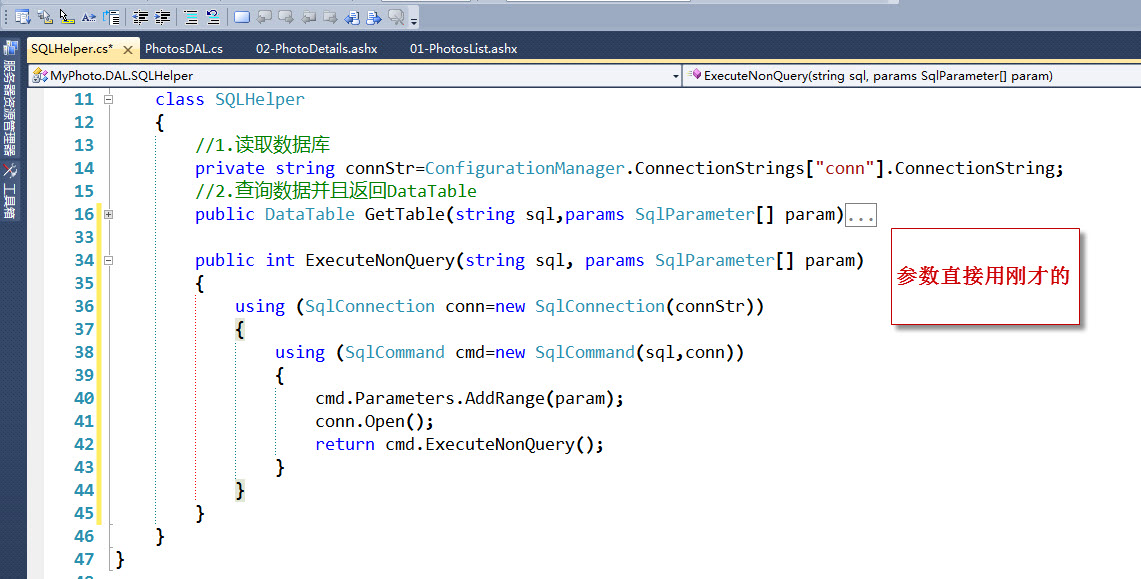Click the Display Parameter Info icon
The height and width of the screenshot is (579, 1141).
point(42,16)
